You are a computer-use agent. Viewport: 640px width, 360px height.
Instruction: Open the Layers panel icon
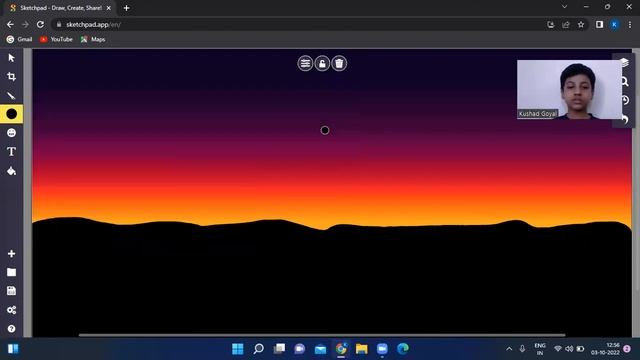(624, 62)
